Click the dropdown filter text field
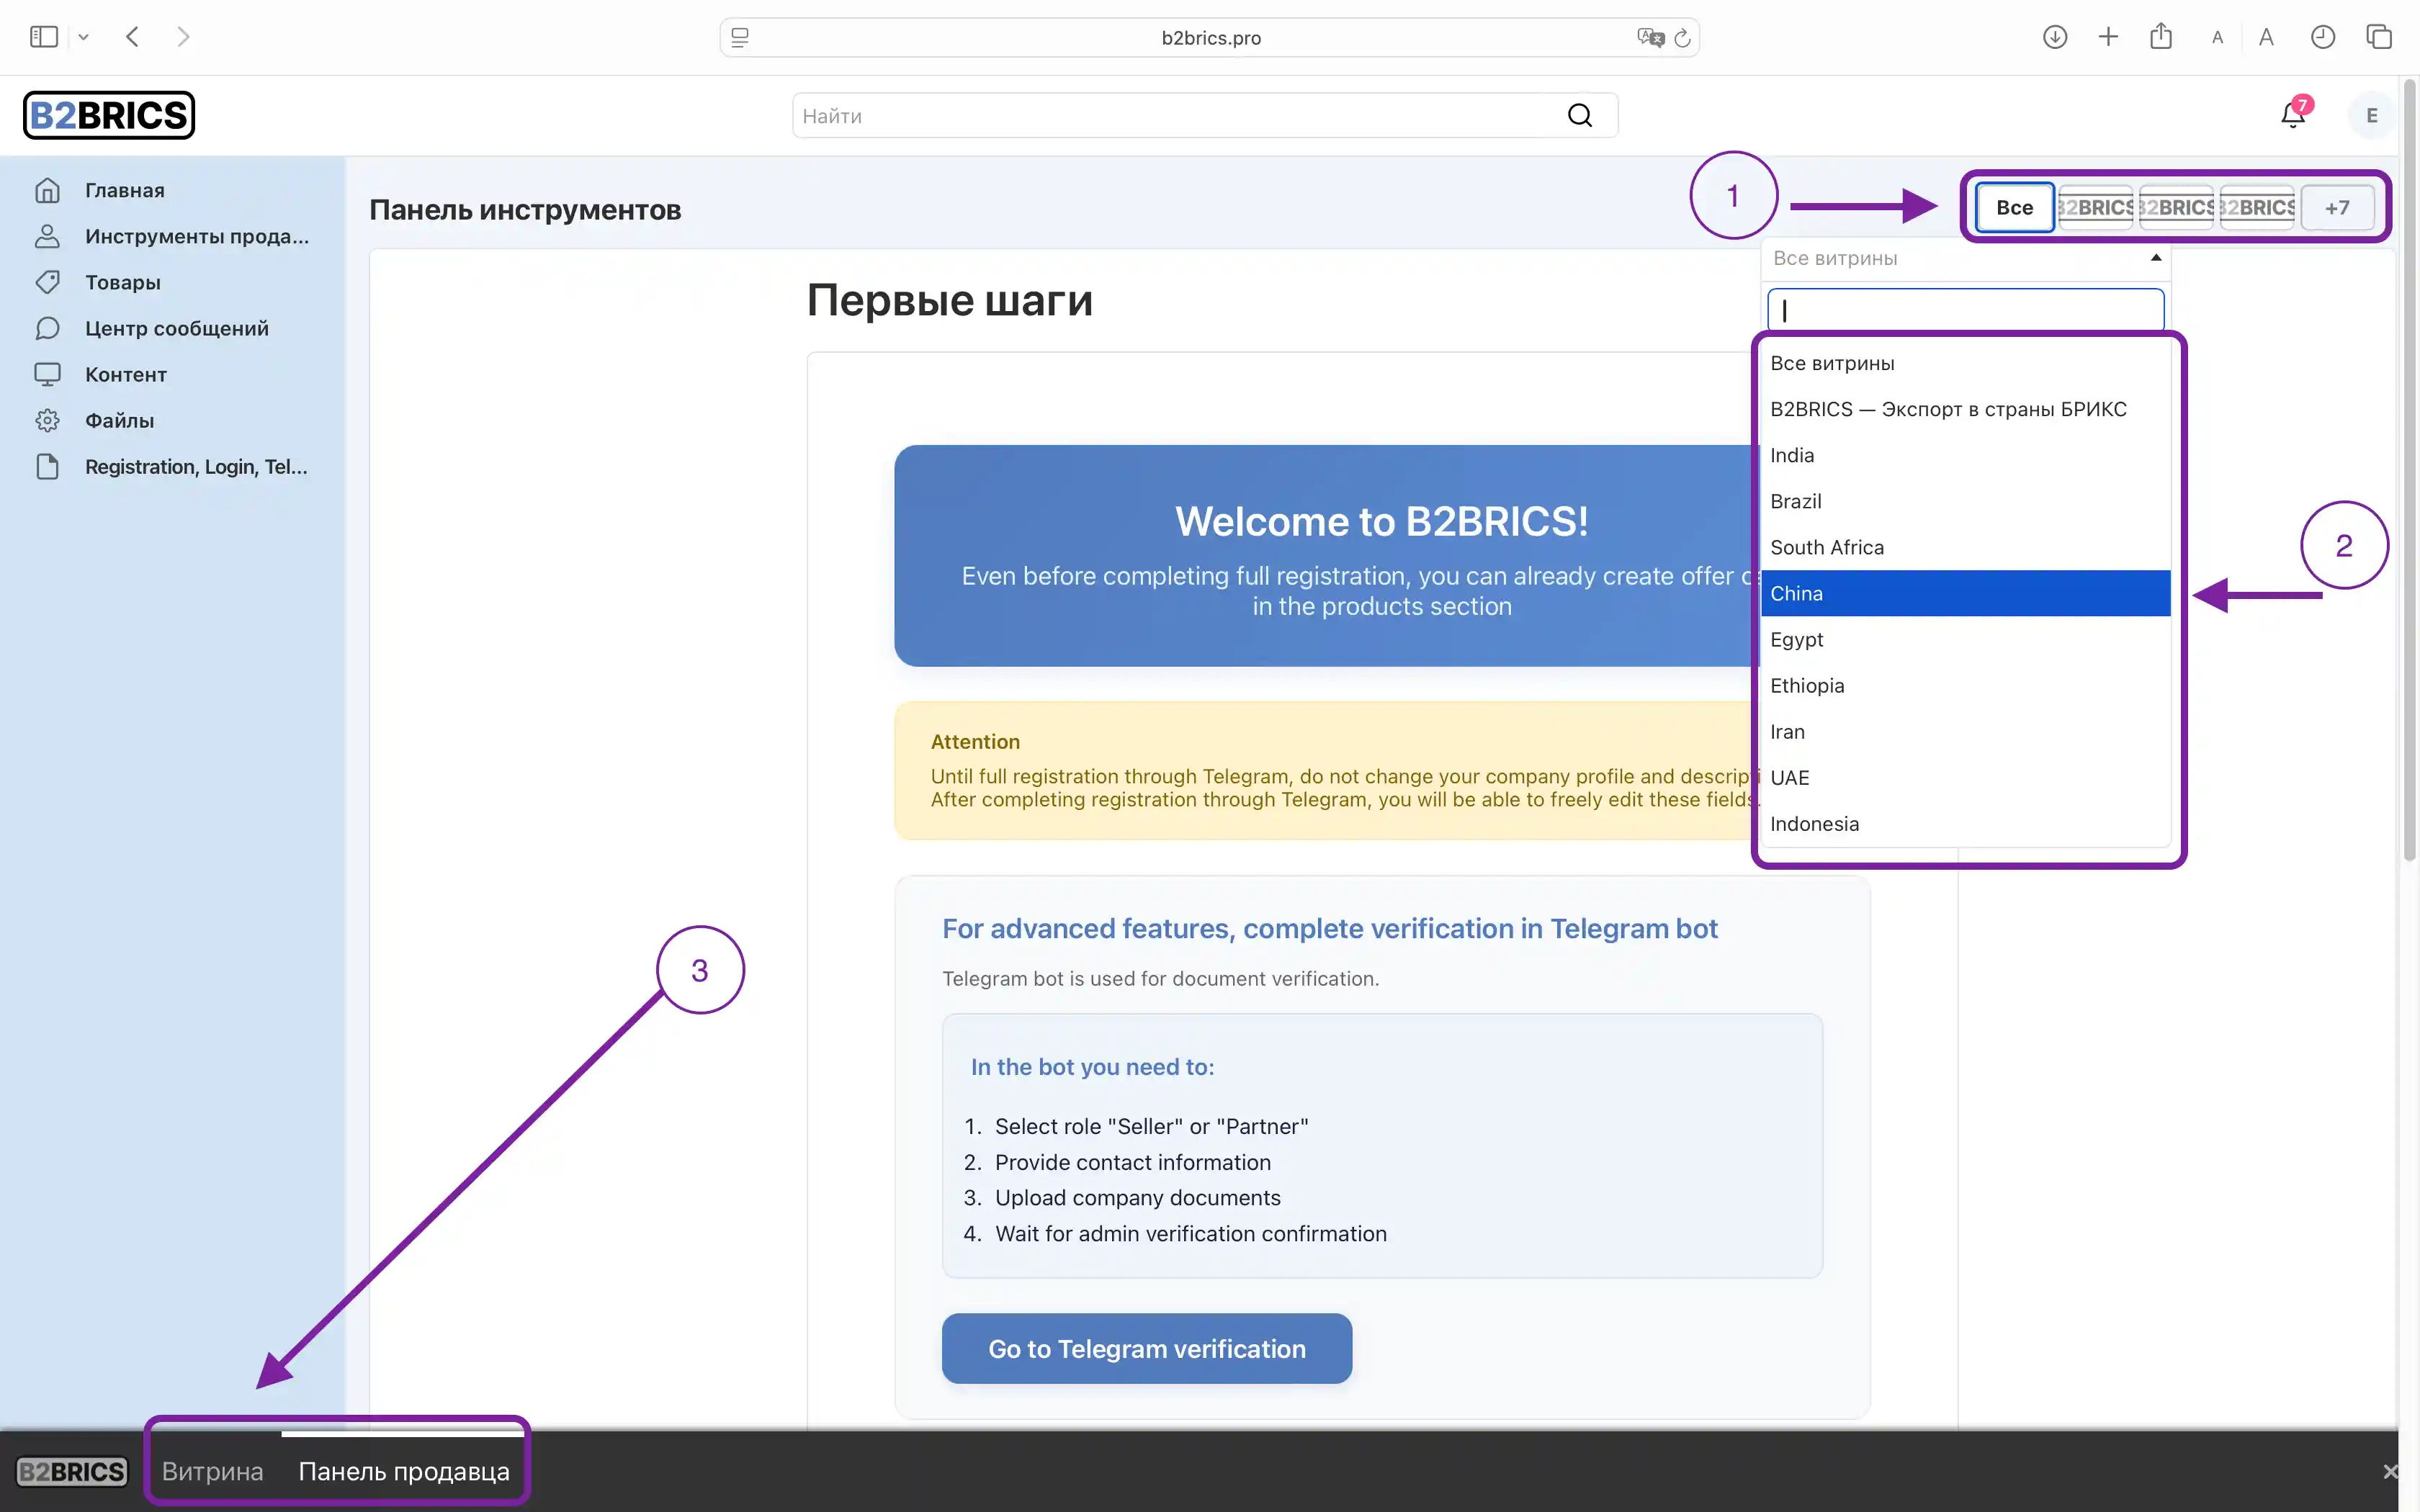 pos(1965,310)
